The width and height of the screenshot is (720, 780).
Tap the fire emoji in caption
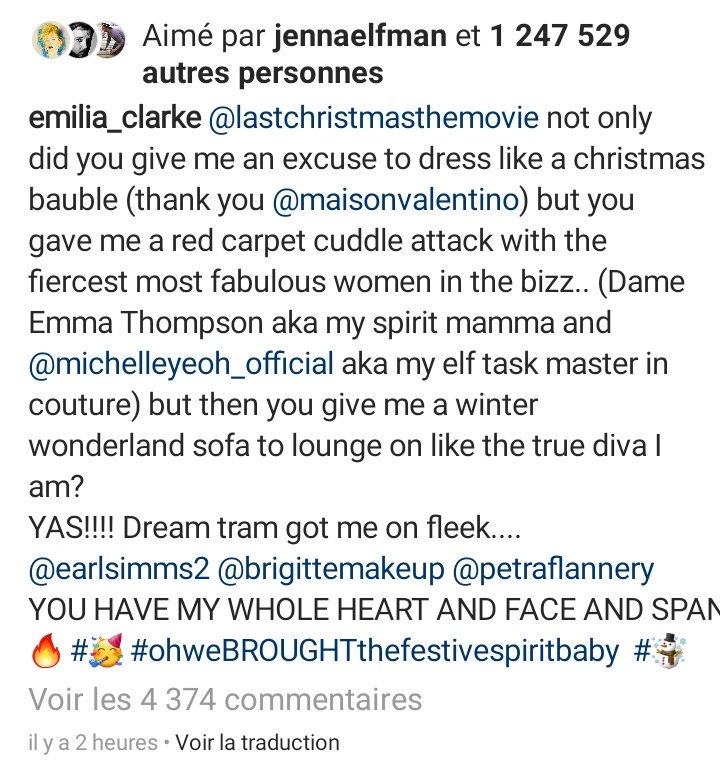pyautogui.click(x=46, y=651)
